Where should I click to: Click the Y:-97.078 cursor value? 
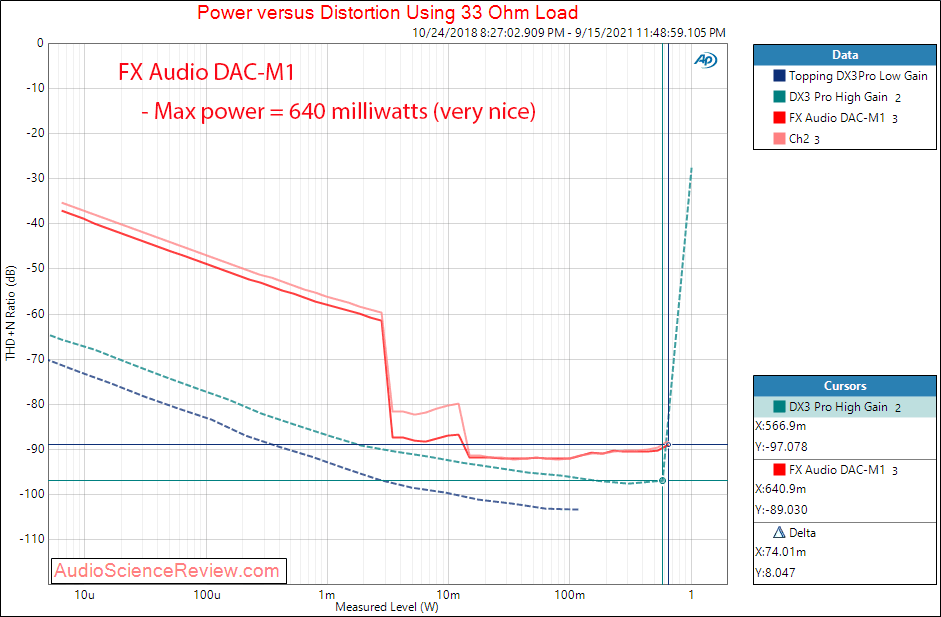click(781, 447)
